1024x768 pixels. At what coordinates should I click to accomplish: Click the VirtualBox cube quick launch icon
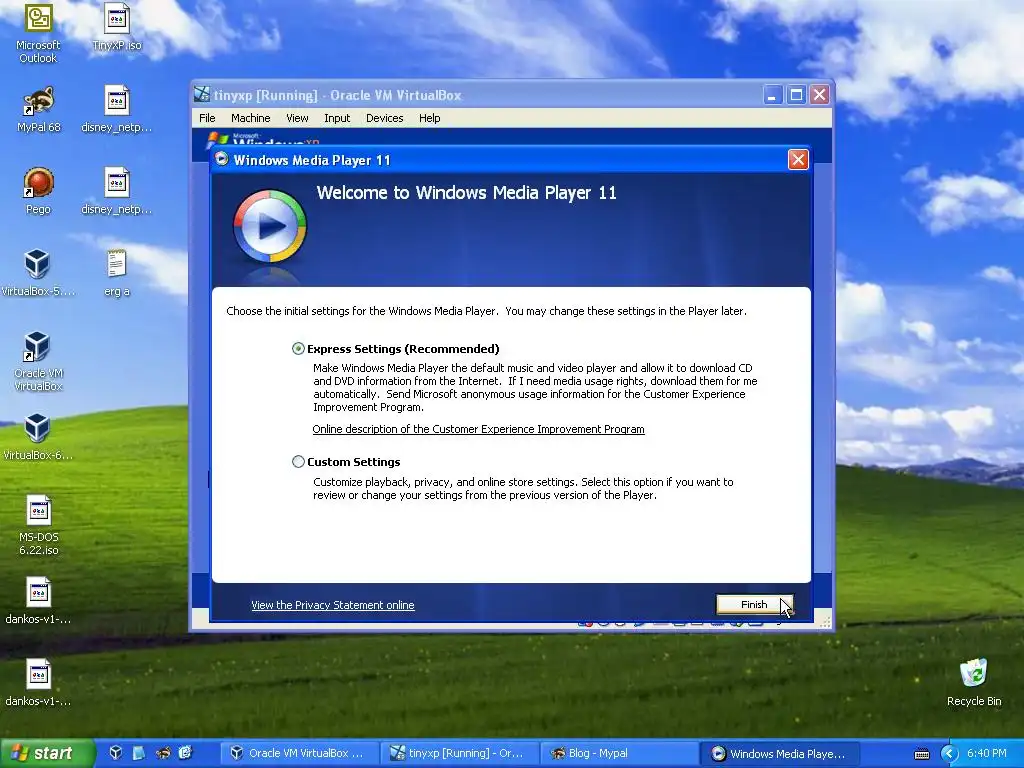pyautogui.click(x=116, y=753)
